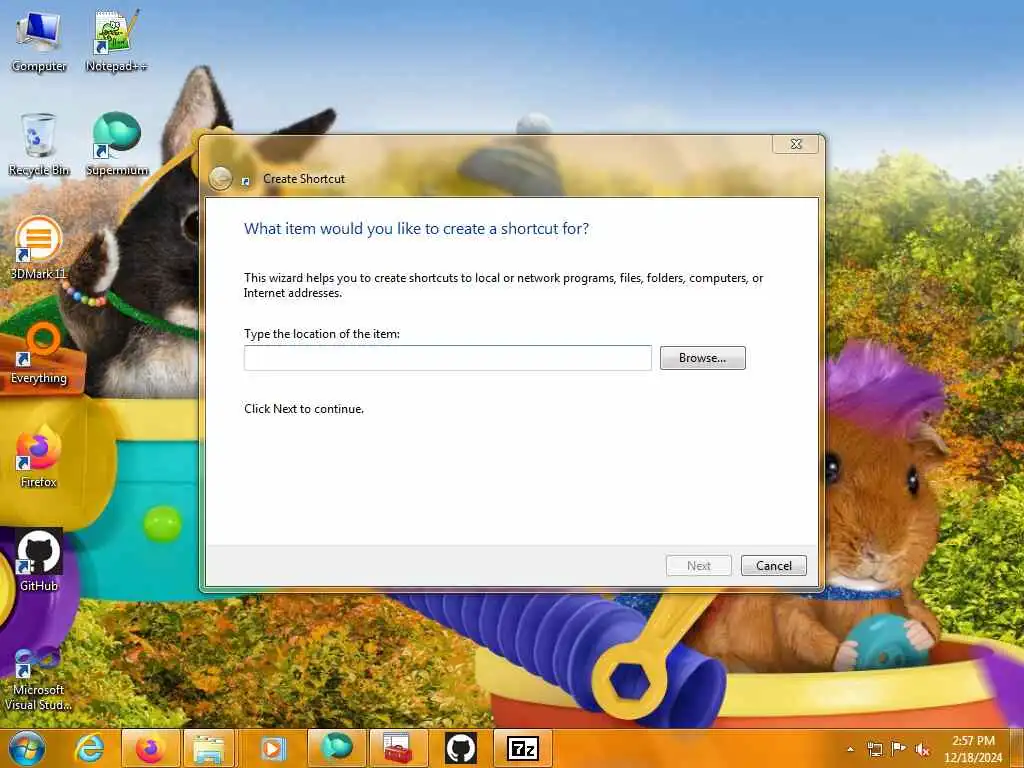Open the clock showing 2:57 PM
The image size is (1024, 768).
point(972,749)
